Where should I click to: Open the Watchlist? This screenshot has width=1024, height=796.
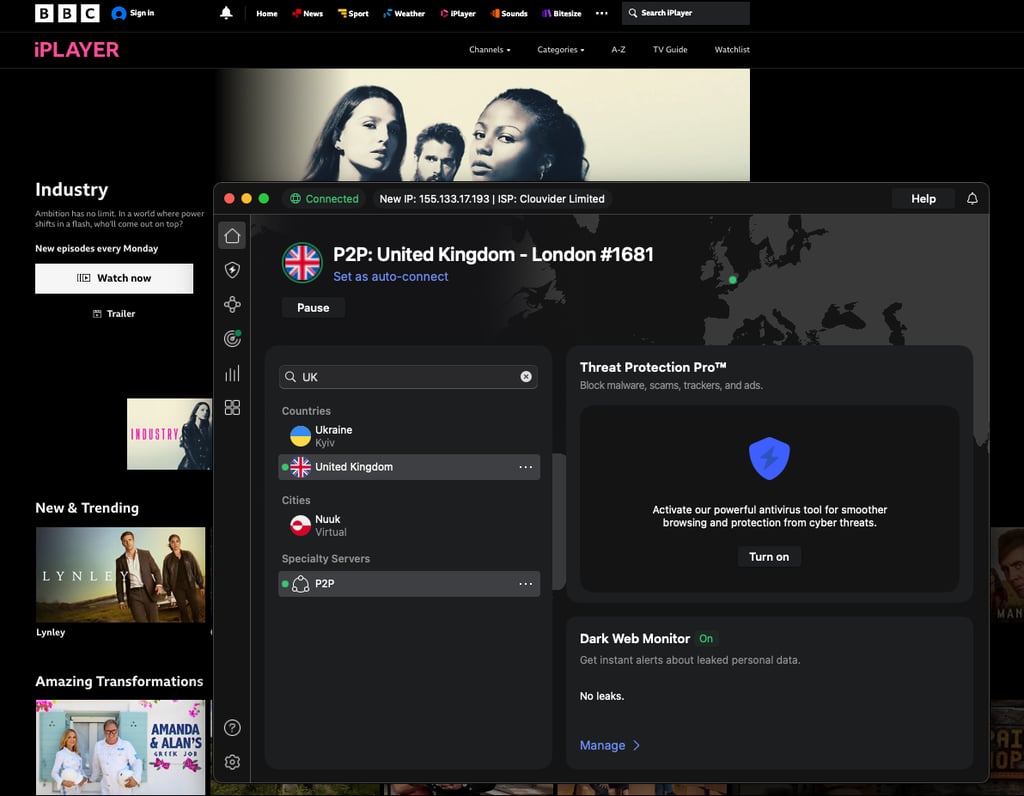(x=732, y=50)
